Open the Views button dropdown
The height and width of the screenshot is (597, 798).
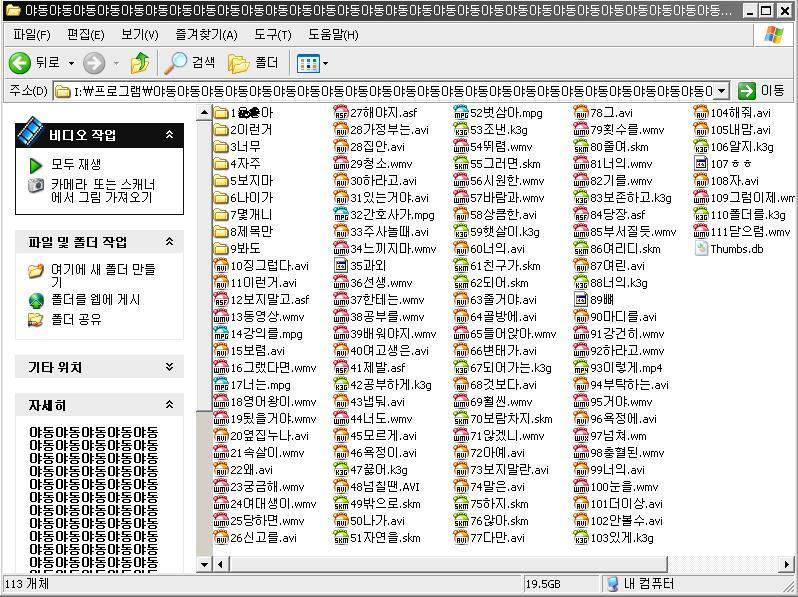[313, 63]
